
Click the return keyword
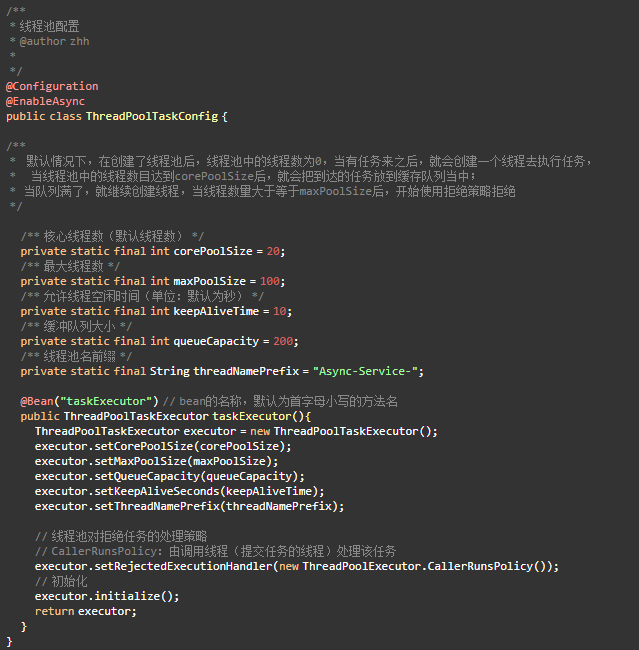pyautogui.click(x=55, y=611)
